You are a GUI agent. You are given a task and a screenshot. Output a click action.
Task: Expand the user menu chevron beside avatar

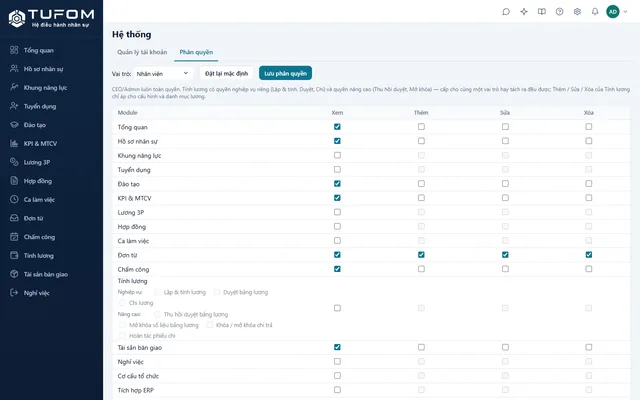(x=625, y=12)
